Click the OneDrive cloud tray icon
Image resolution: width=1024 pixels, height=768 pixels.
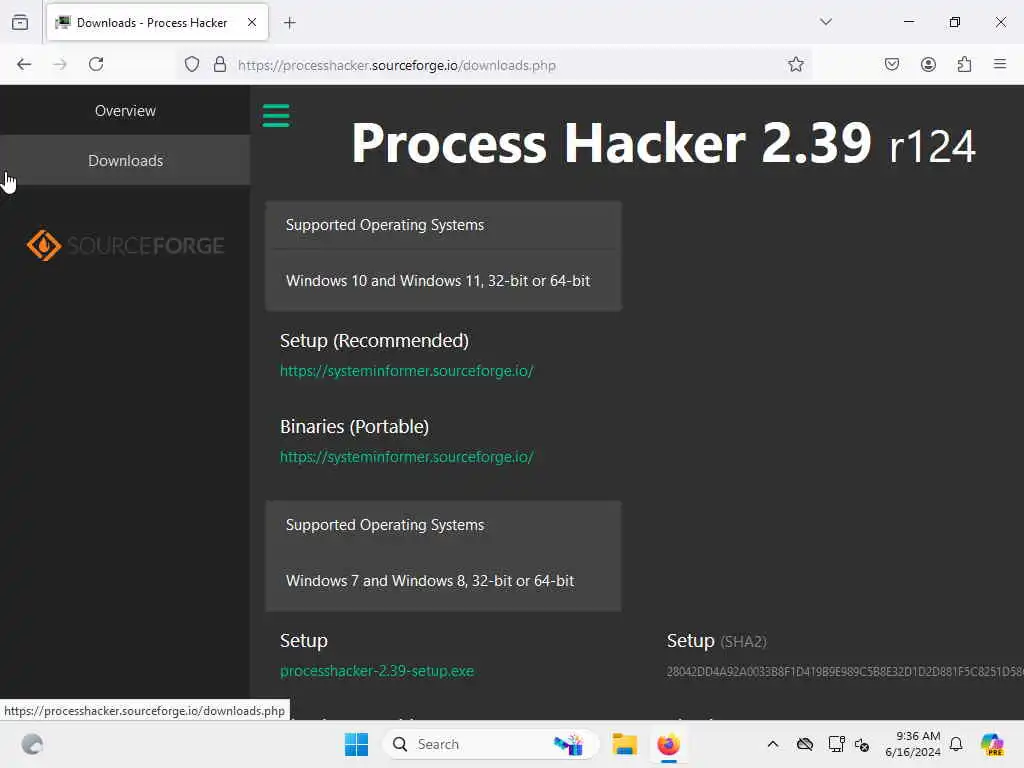805,744
